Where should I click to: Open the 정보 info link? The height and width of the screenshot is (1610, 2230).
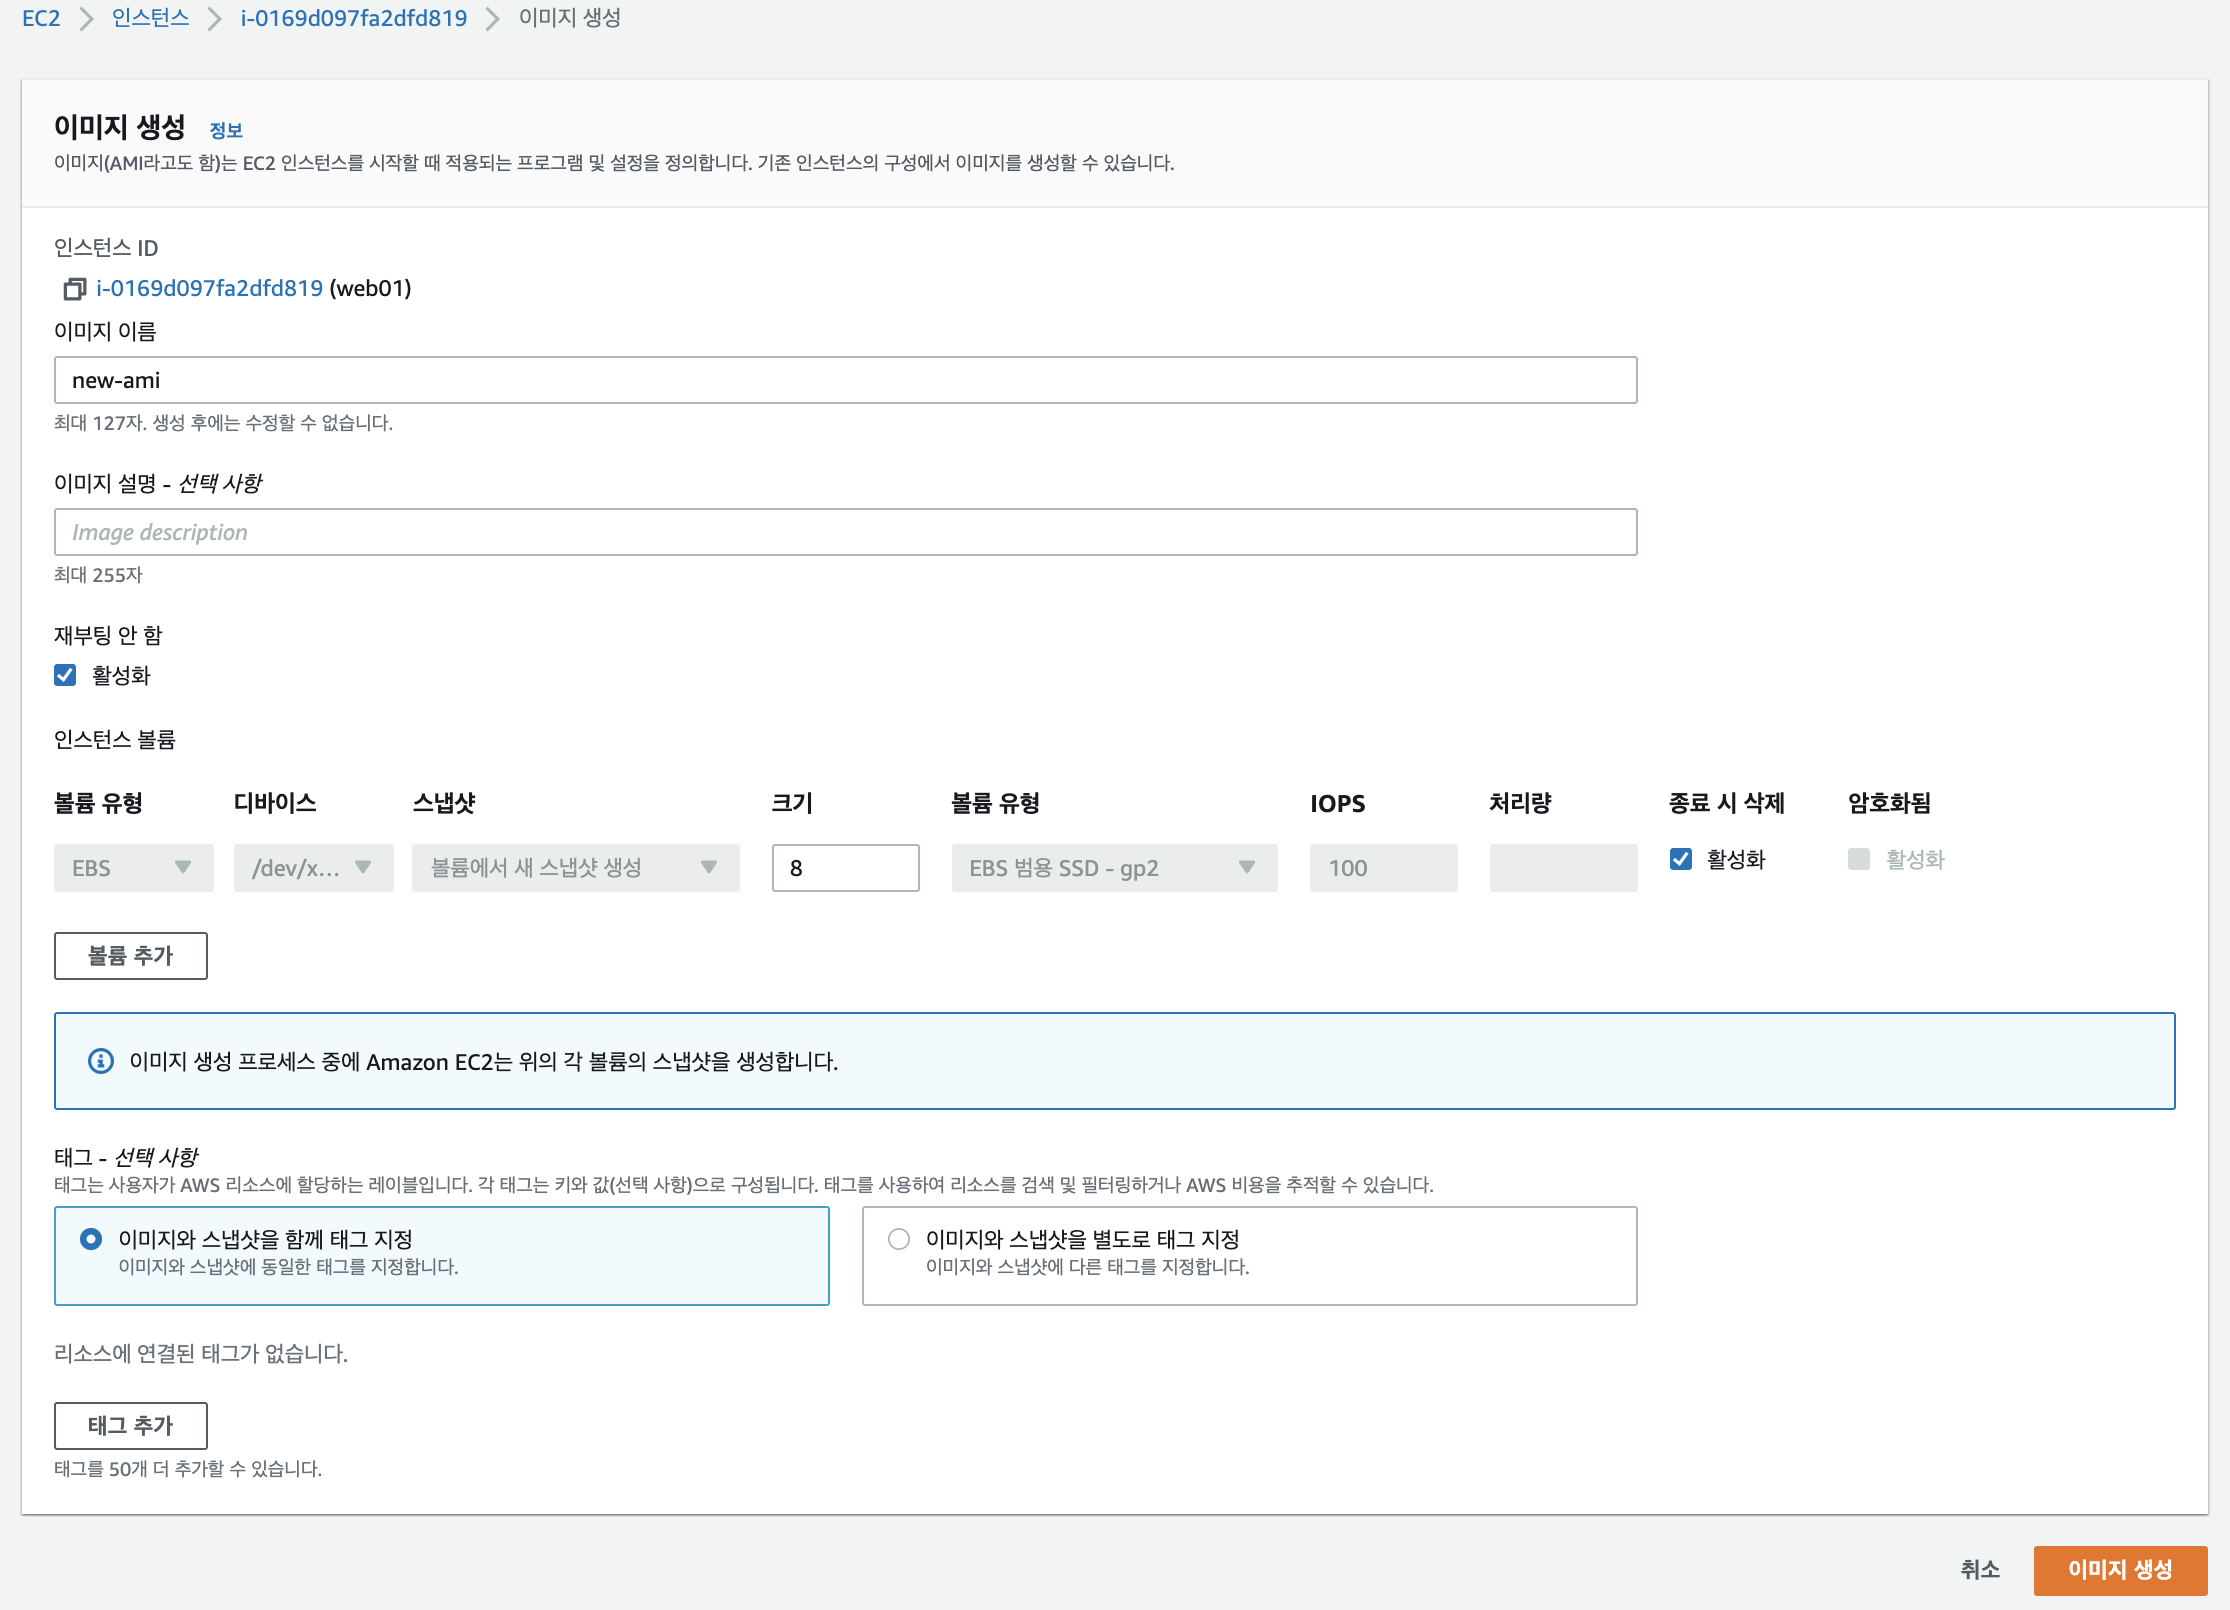click(x=226, y=130)
